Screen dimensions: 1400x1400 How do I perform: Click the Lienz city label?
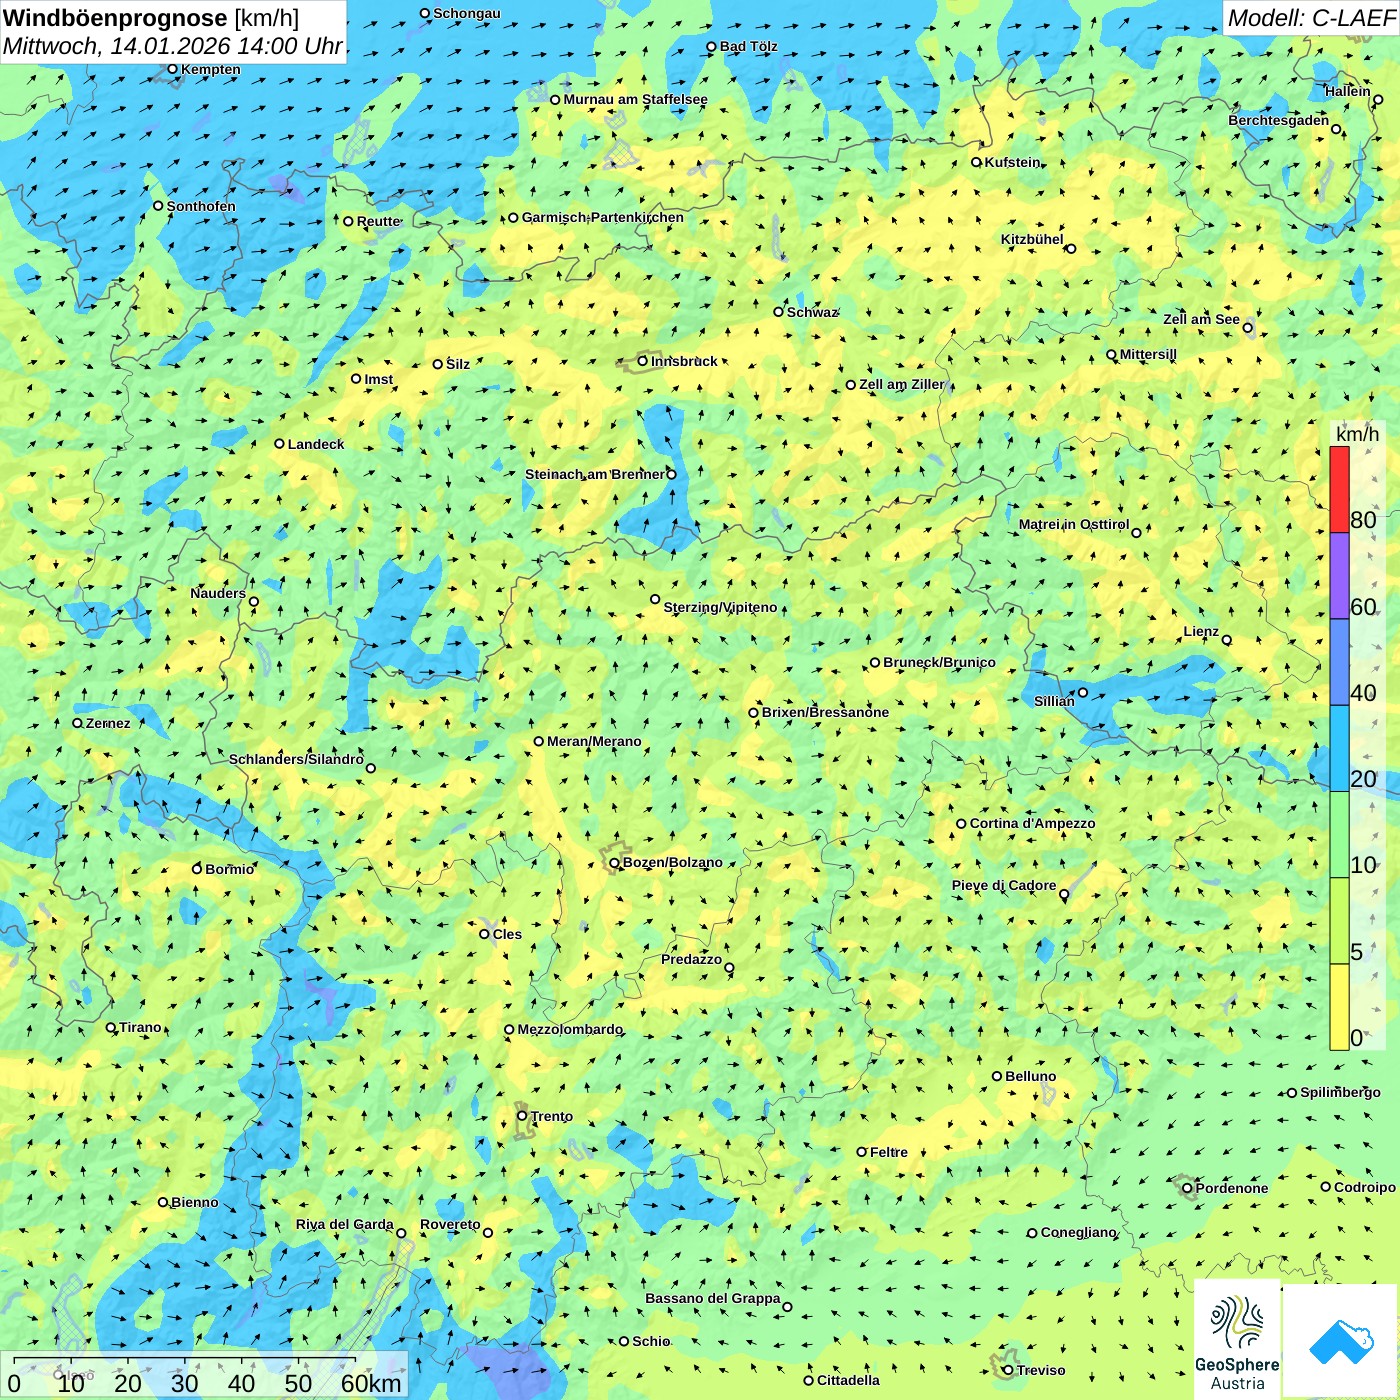[x=1201, y=631]
